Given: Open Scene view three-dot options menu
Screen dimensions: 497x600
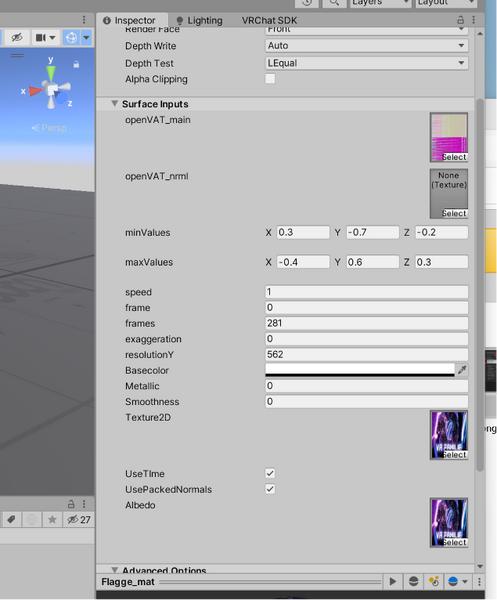Looking at the screenshot, I should coord(84,20).
